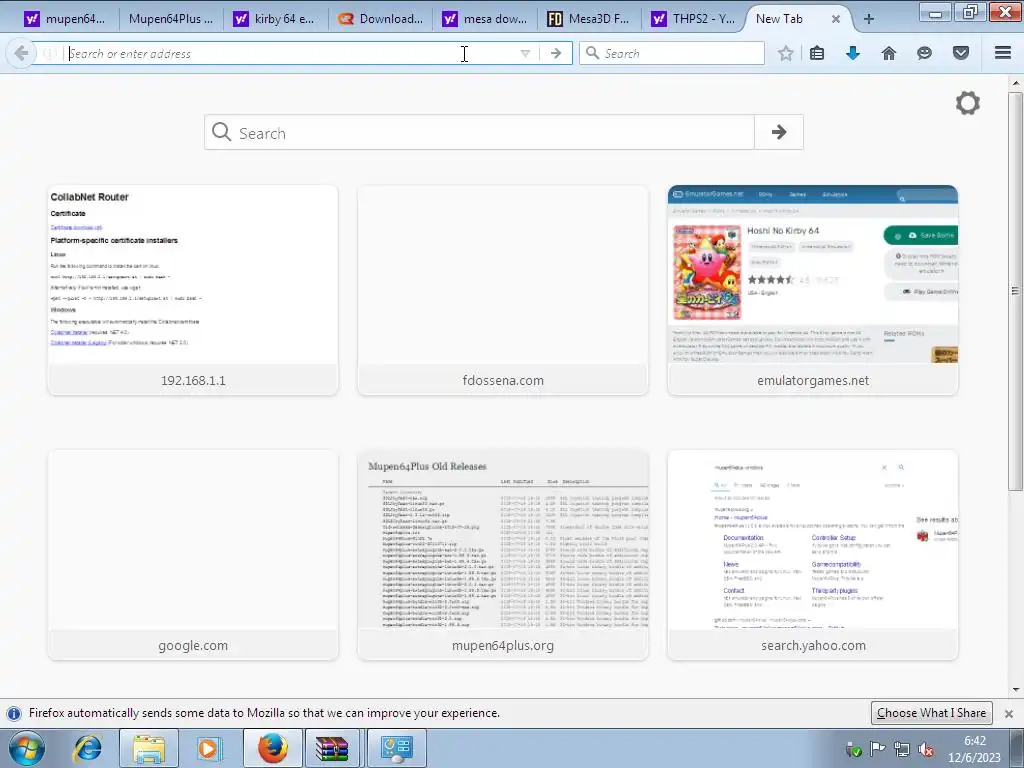
Task: Click the toolbar Search box
Action: point(672,54)
